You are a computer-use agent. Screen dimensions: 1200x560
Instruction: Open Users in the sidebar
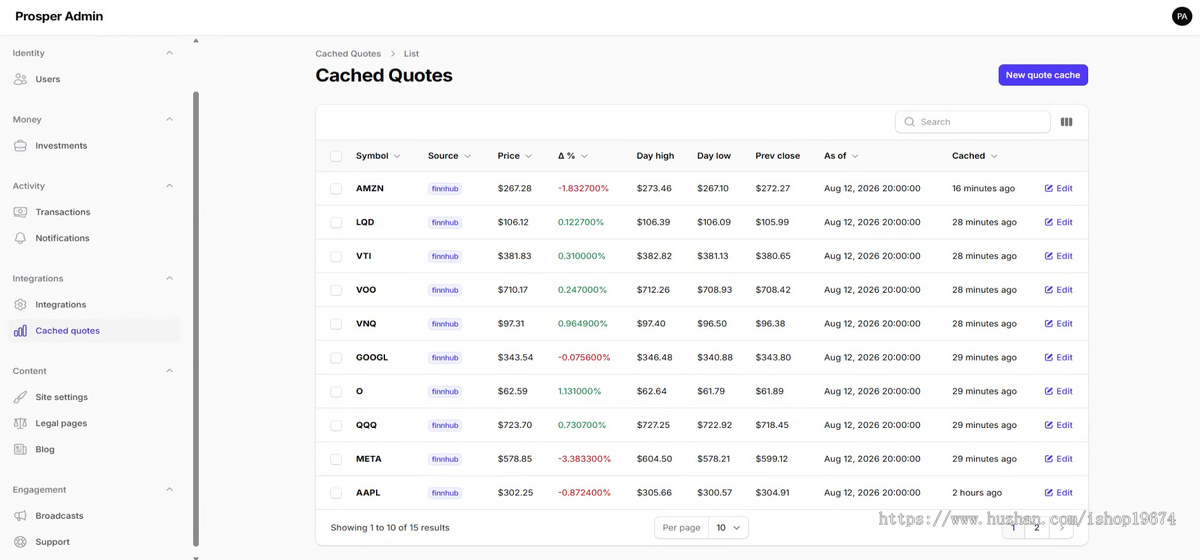tap(95, 79)
